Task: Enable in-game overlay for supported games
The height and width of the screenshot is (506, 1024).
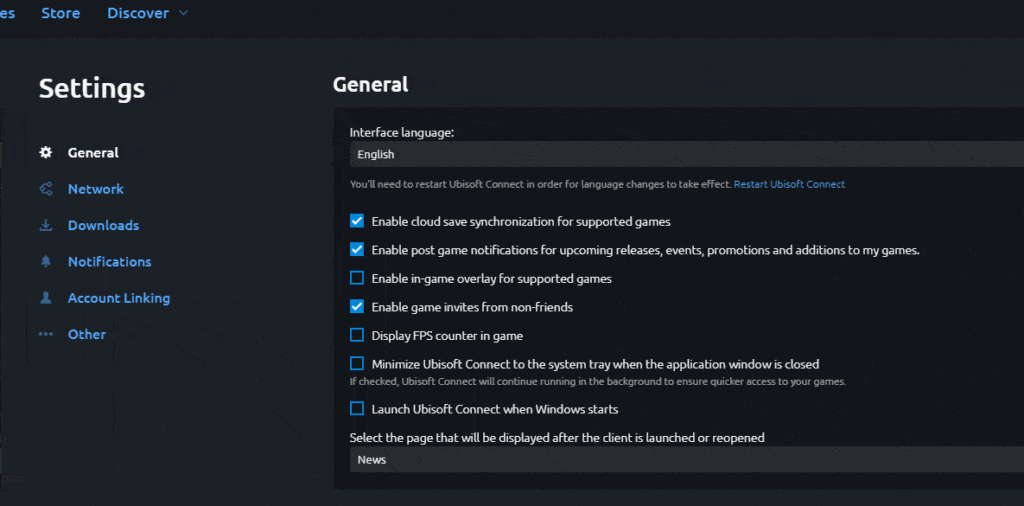Action: (x=357, y=278)
